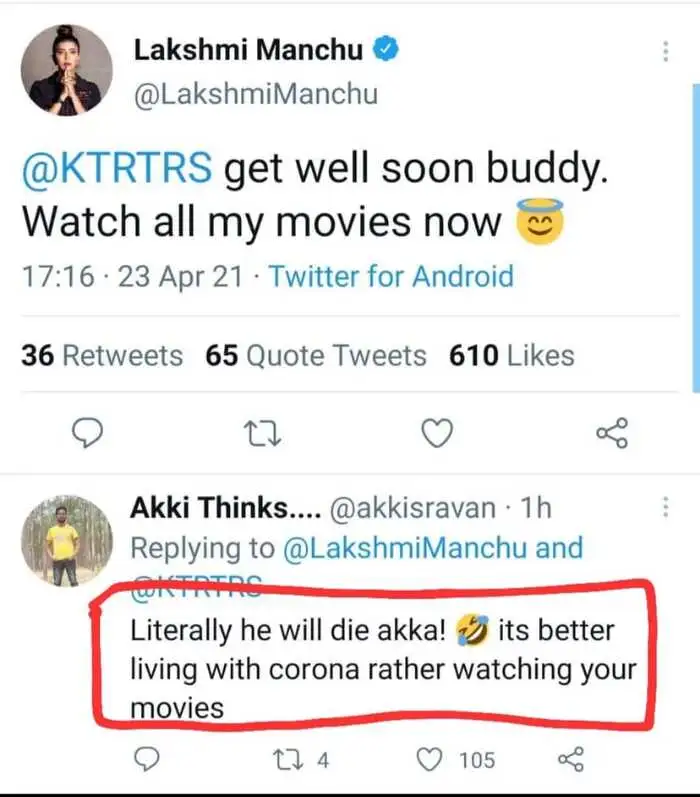
Task: Open the Twitter for Android source link
Action: 390,275
